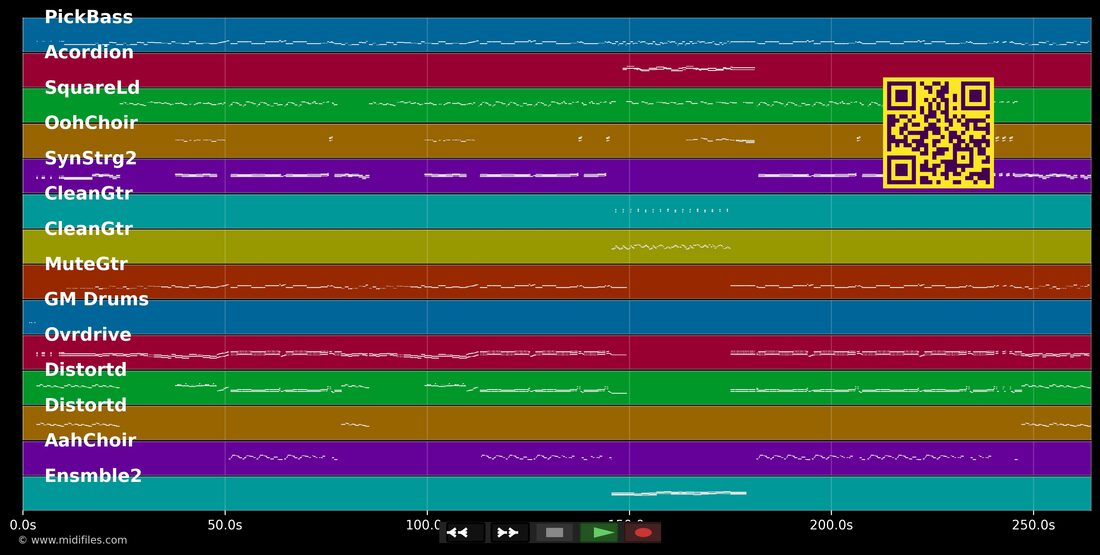Image resolution: width=1100 pixels, height=555 pixels.
Task: Hit the red record button
Action: click(643, 533)
